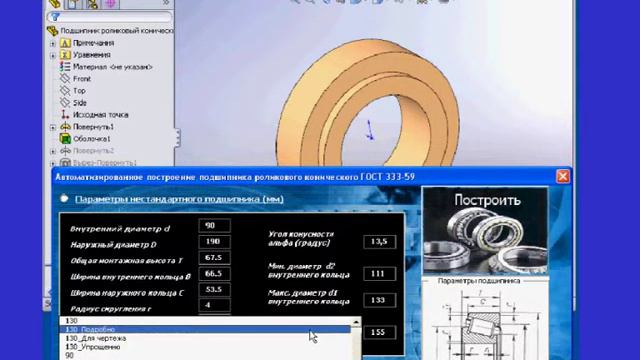Click the Общая монтажная высота T field

[x=214, y=258]
